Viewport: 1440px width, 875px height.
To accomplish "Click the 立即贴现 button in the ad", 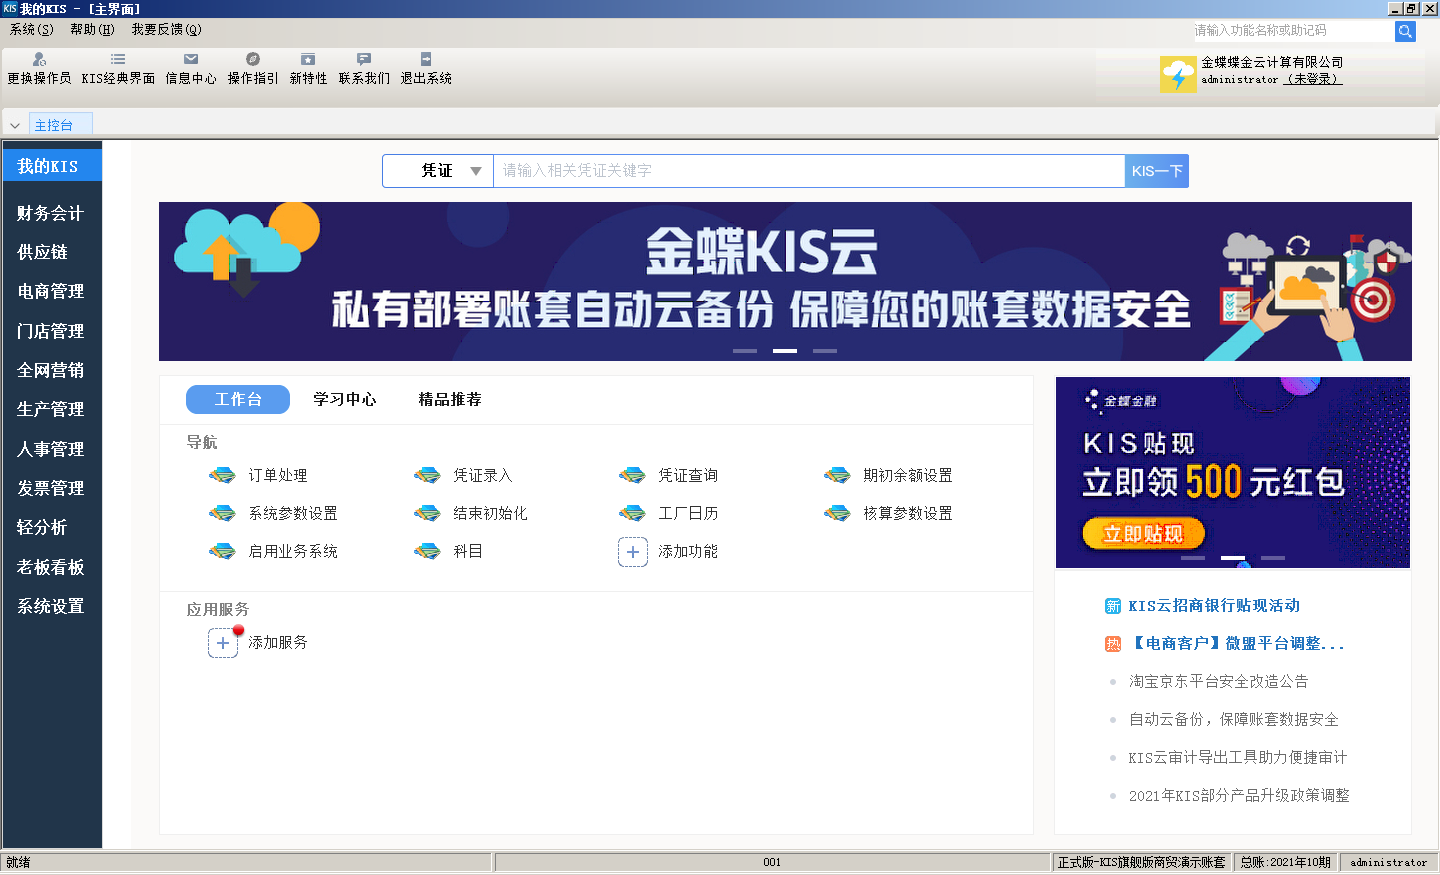I will 1143,534.
